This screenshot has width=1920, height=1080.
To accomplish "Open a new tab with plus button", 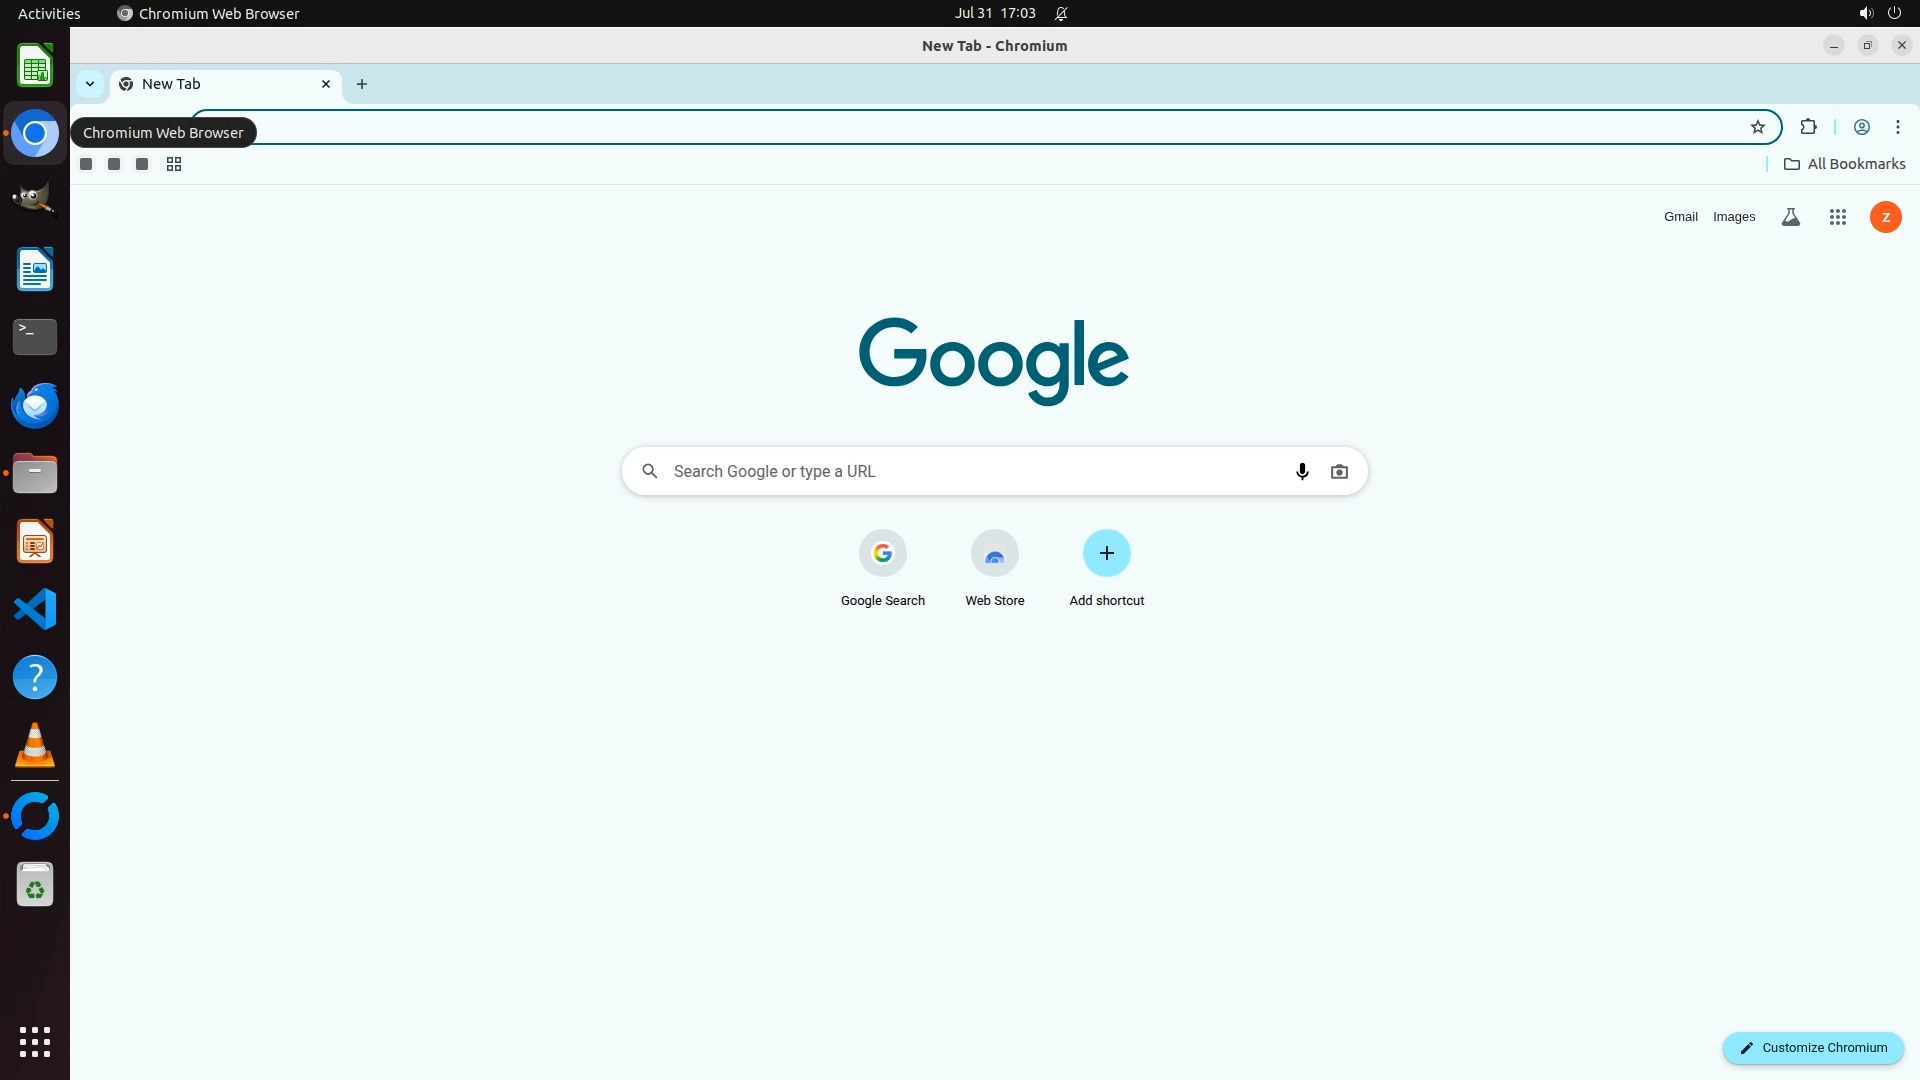I will [362, 84].
